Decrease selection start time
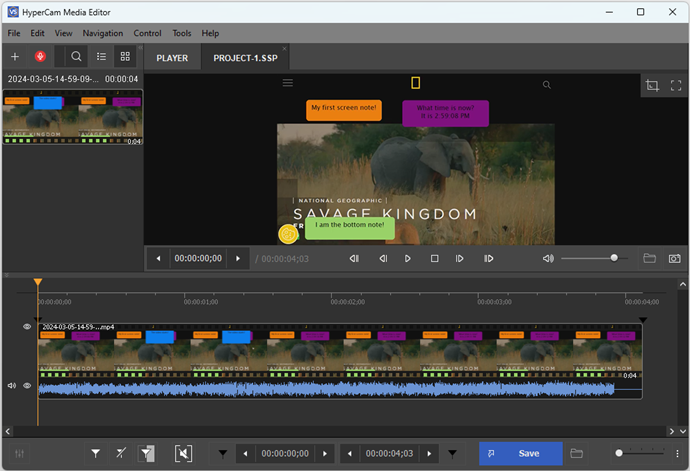The width and height of the screenshot is (690, 471). [x=245, y=453]
